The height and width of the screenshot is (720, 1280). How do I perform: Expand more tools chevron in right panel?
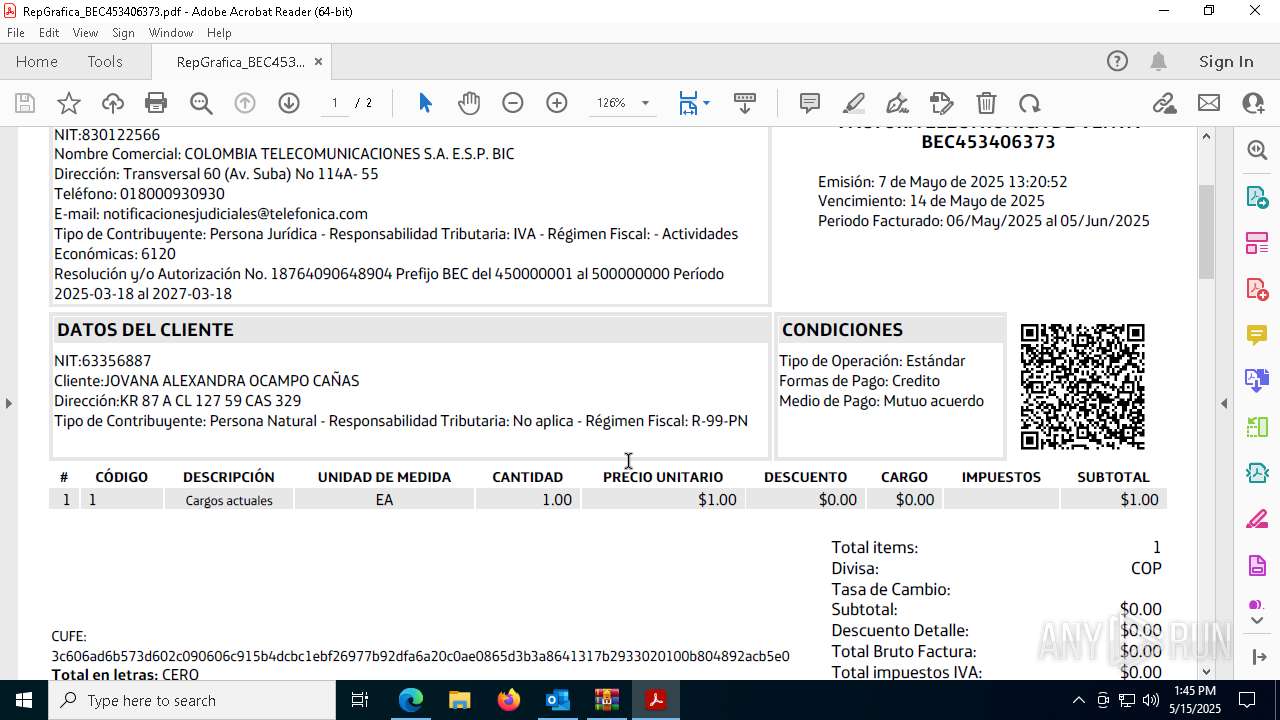[1257, 621]
